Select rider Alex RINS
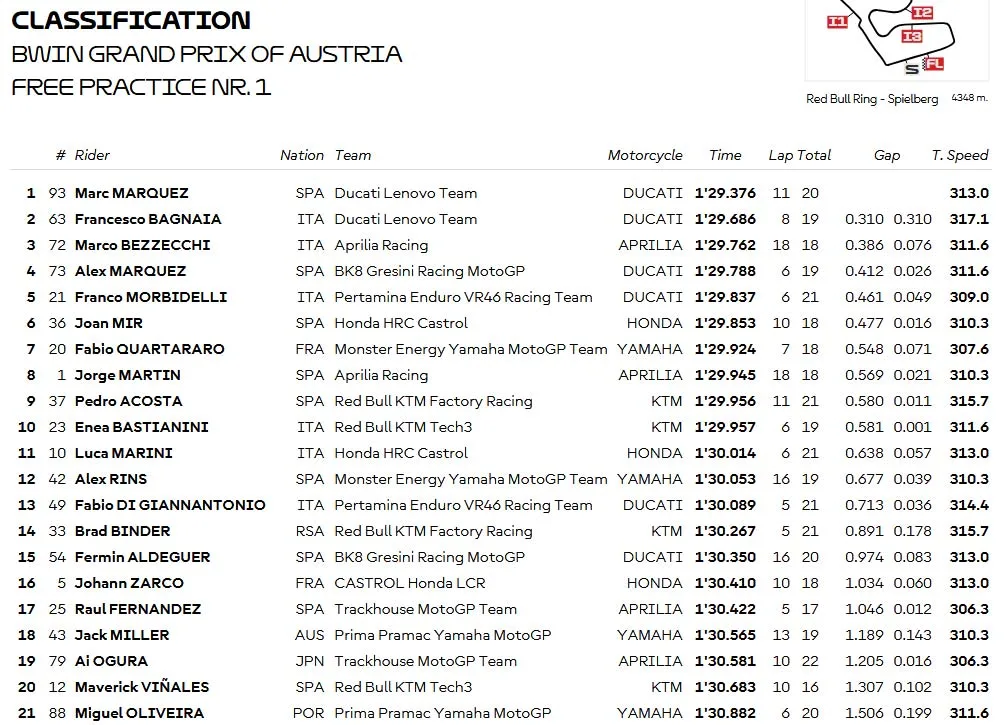The height and width of the screenshot is (725, 1008). 111,479
